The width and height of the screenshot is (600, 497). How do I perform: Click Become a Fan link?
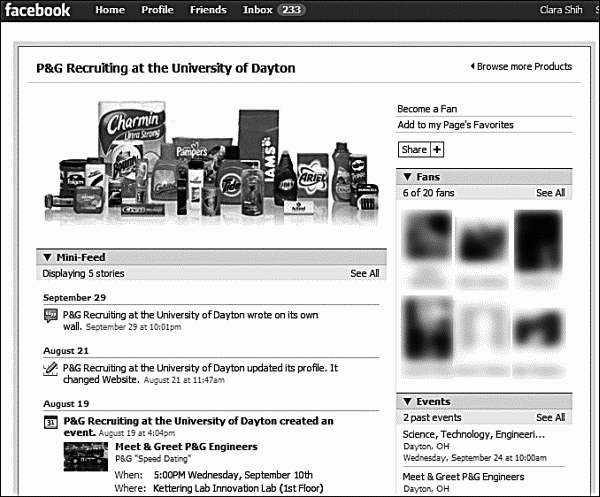tap(427, 109)
